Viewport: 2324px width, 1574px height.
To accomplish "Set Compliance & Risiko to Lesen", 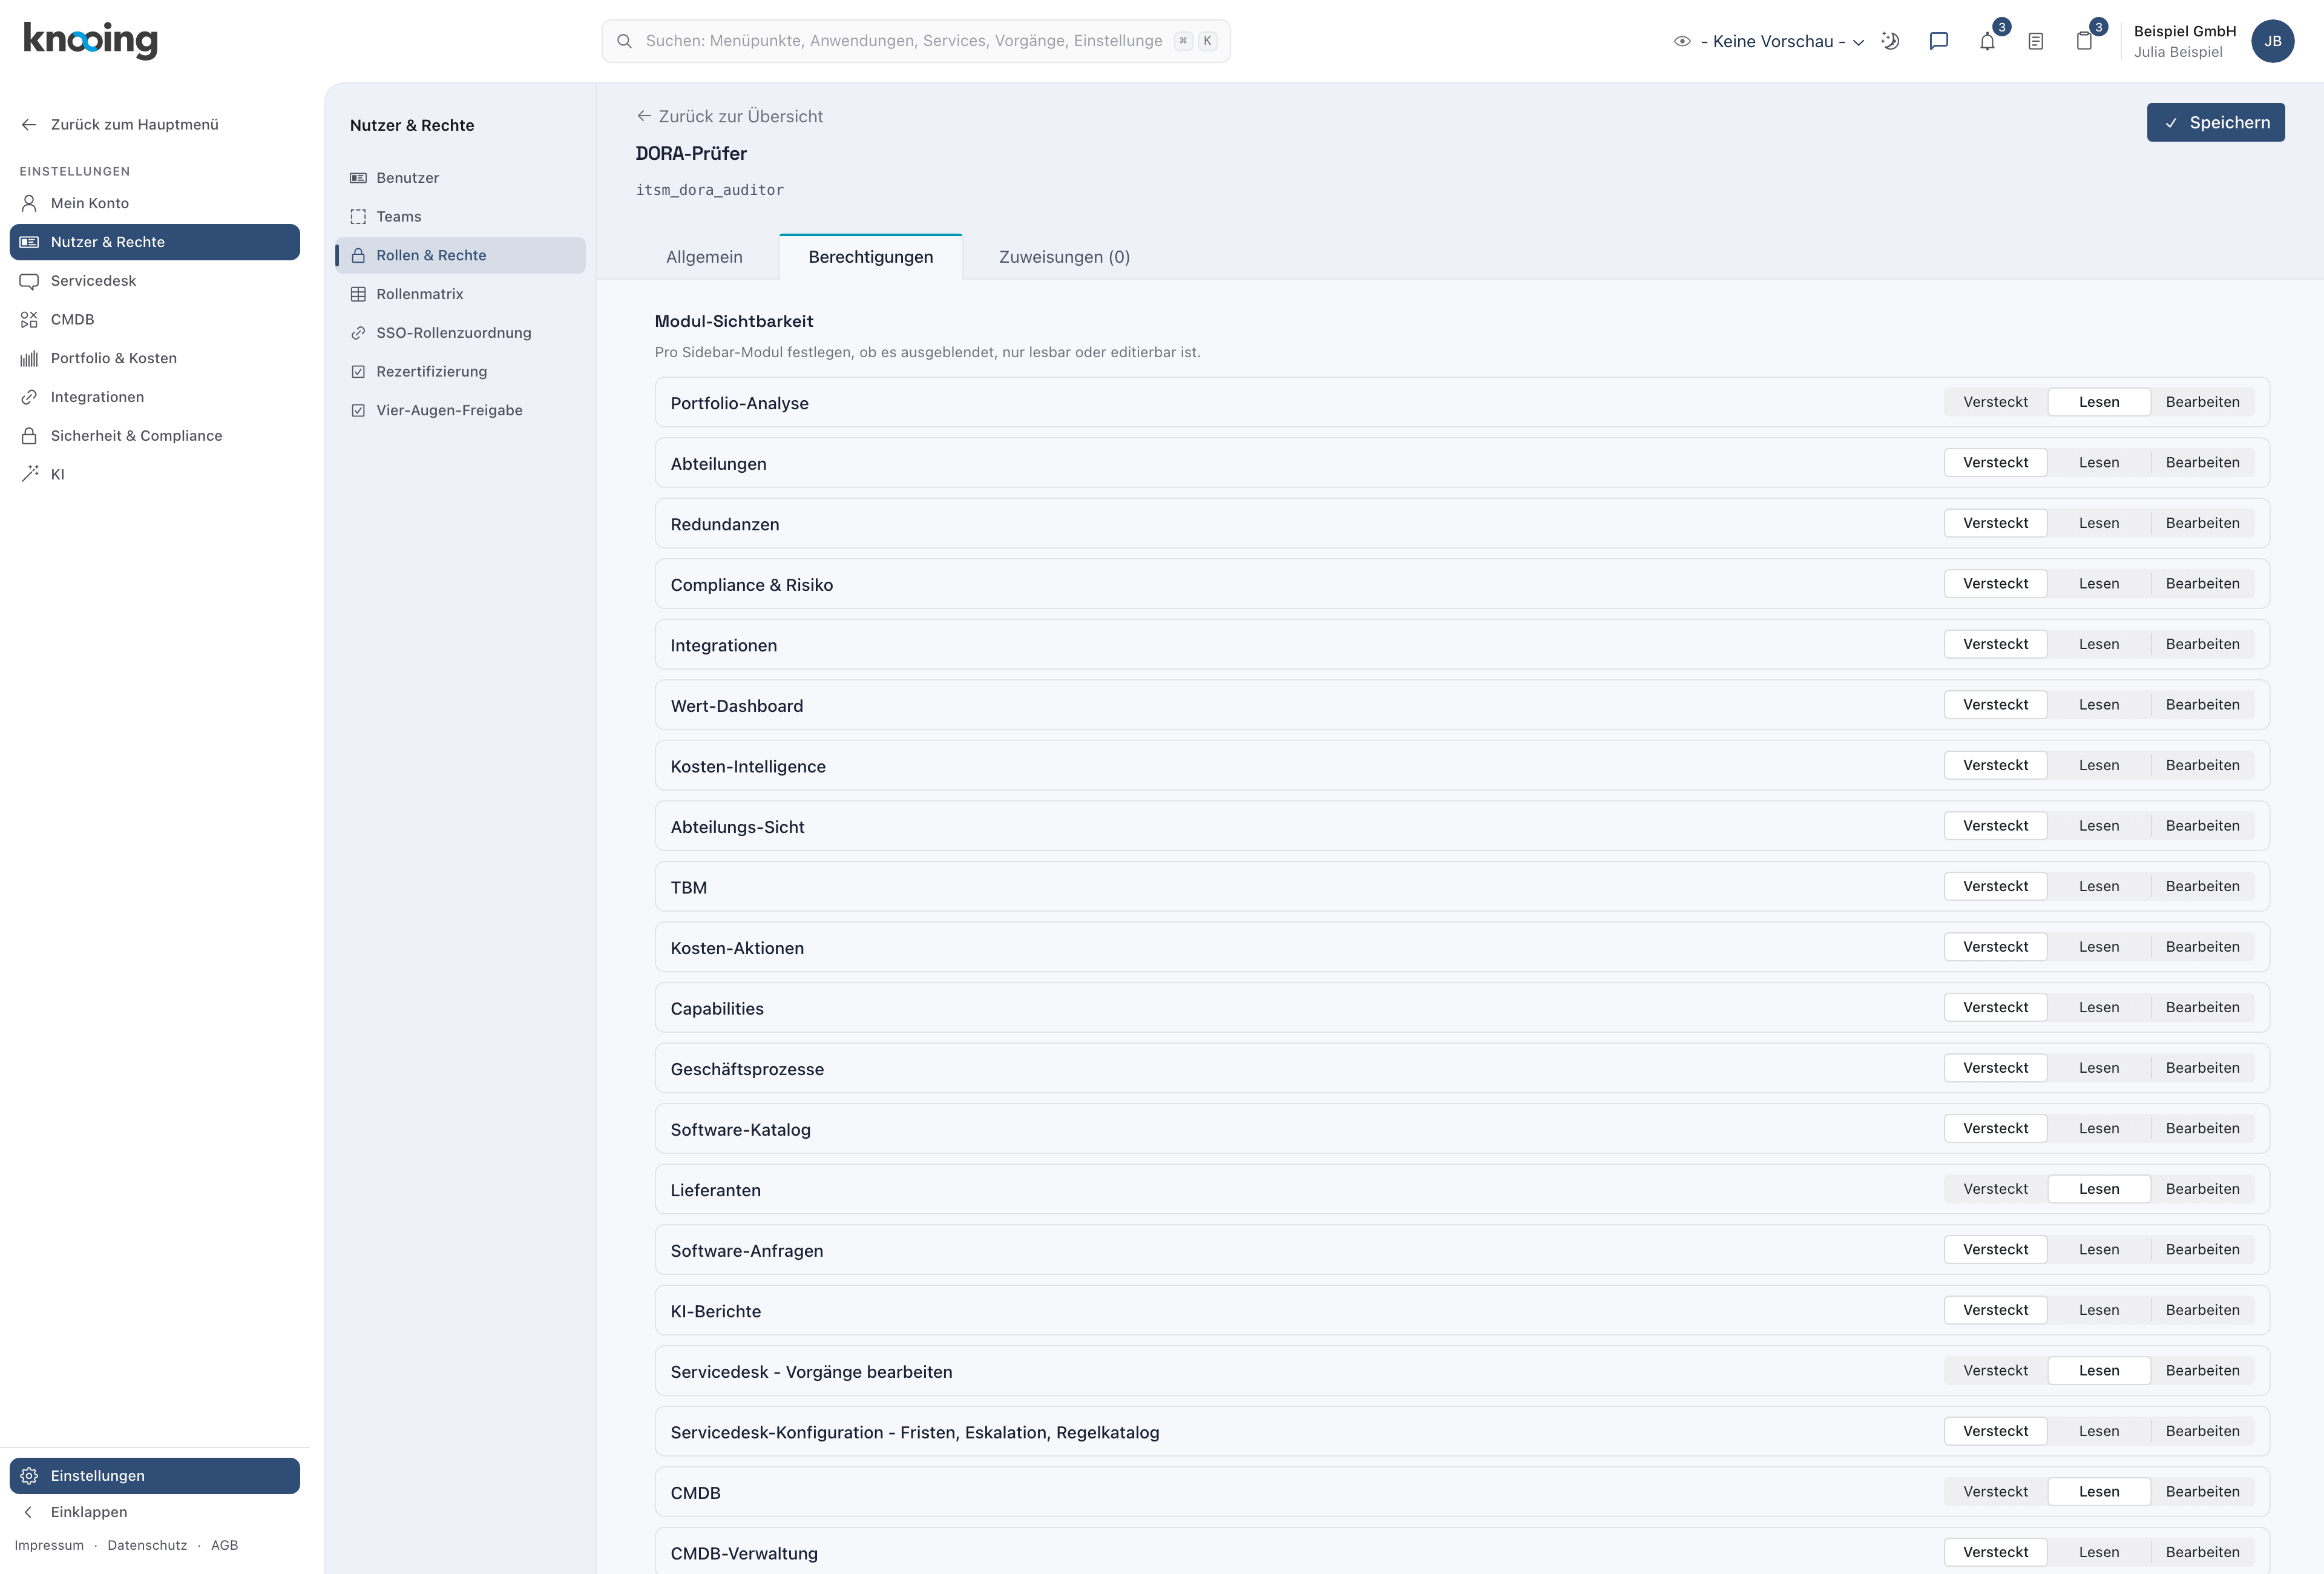I will tap(2098, 584).
